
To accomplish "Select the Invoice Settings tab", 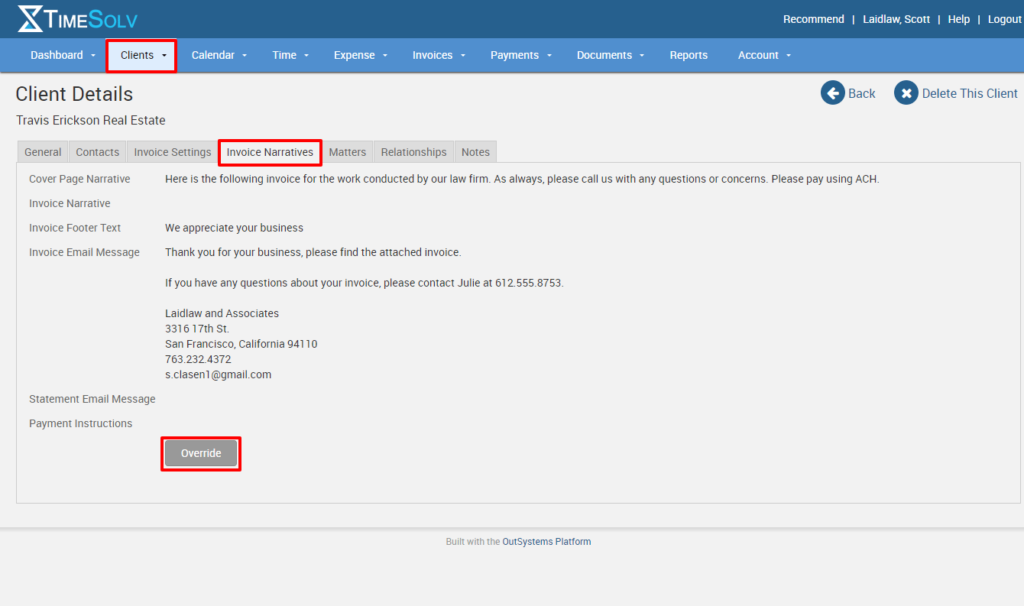I will (x=171, y=151).
